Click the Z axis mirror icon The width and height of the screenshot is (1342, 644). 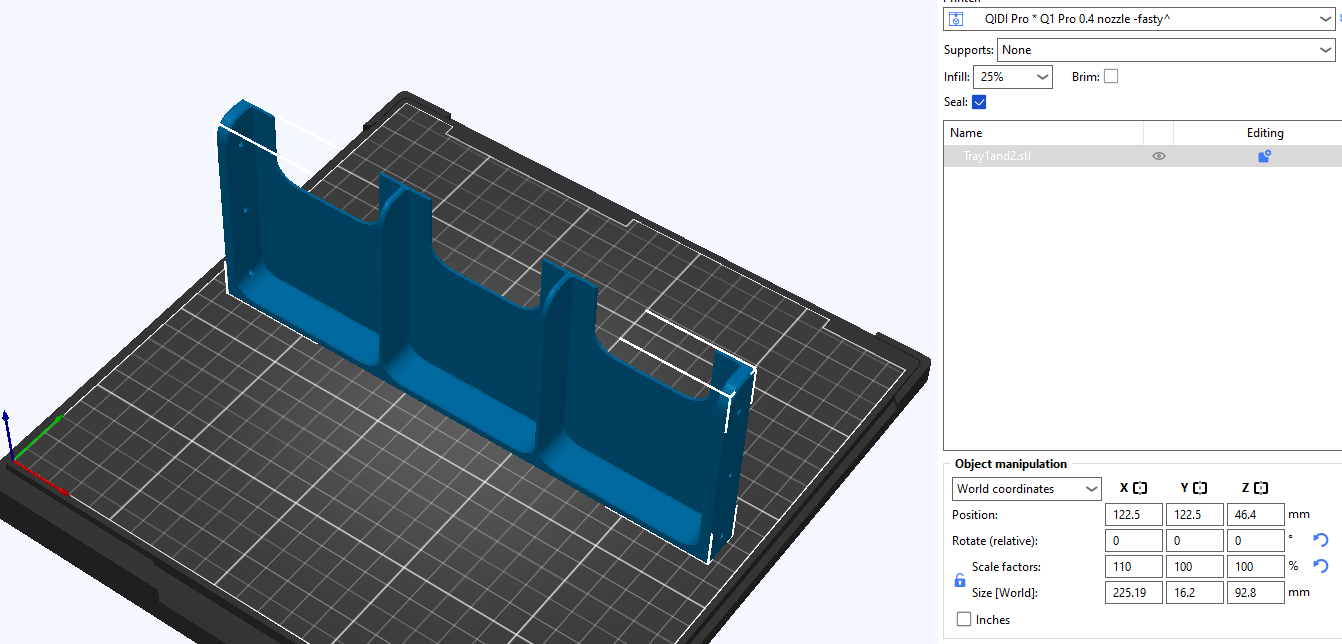(1260, 488)
